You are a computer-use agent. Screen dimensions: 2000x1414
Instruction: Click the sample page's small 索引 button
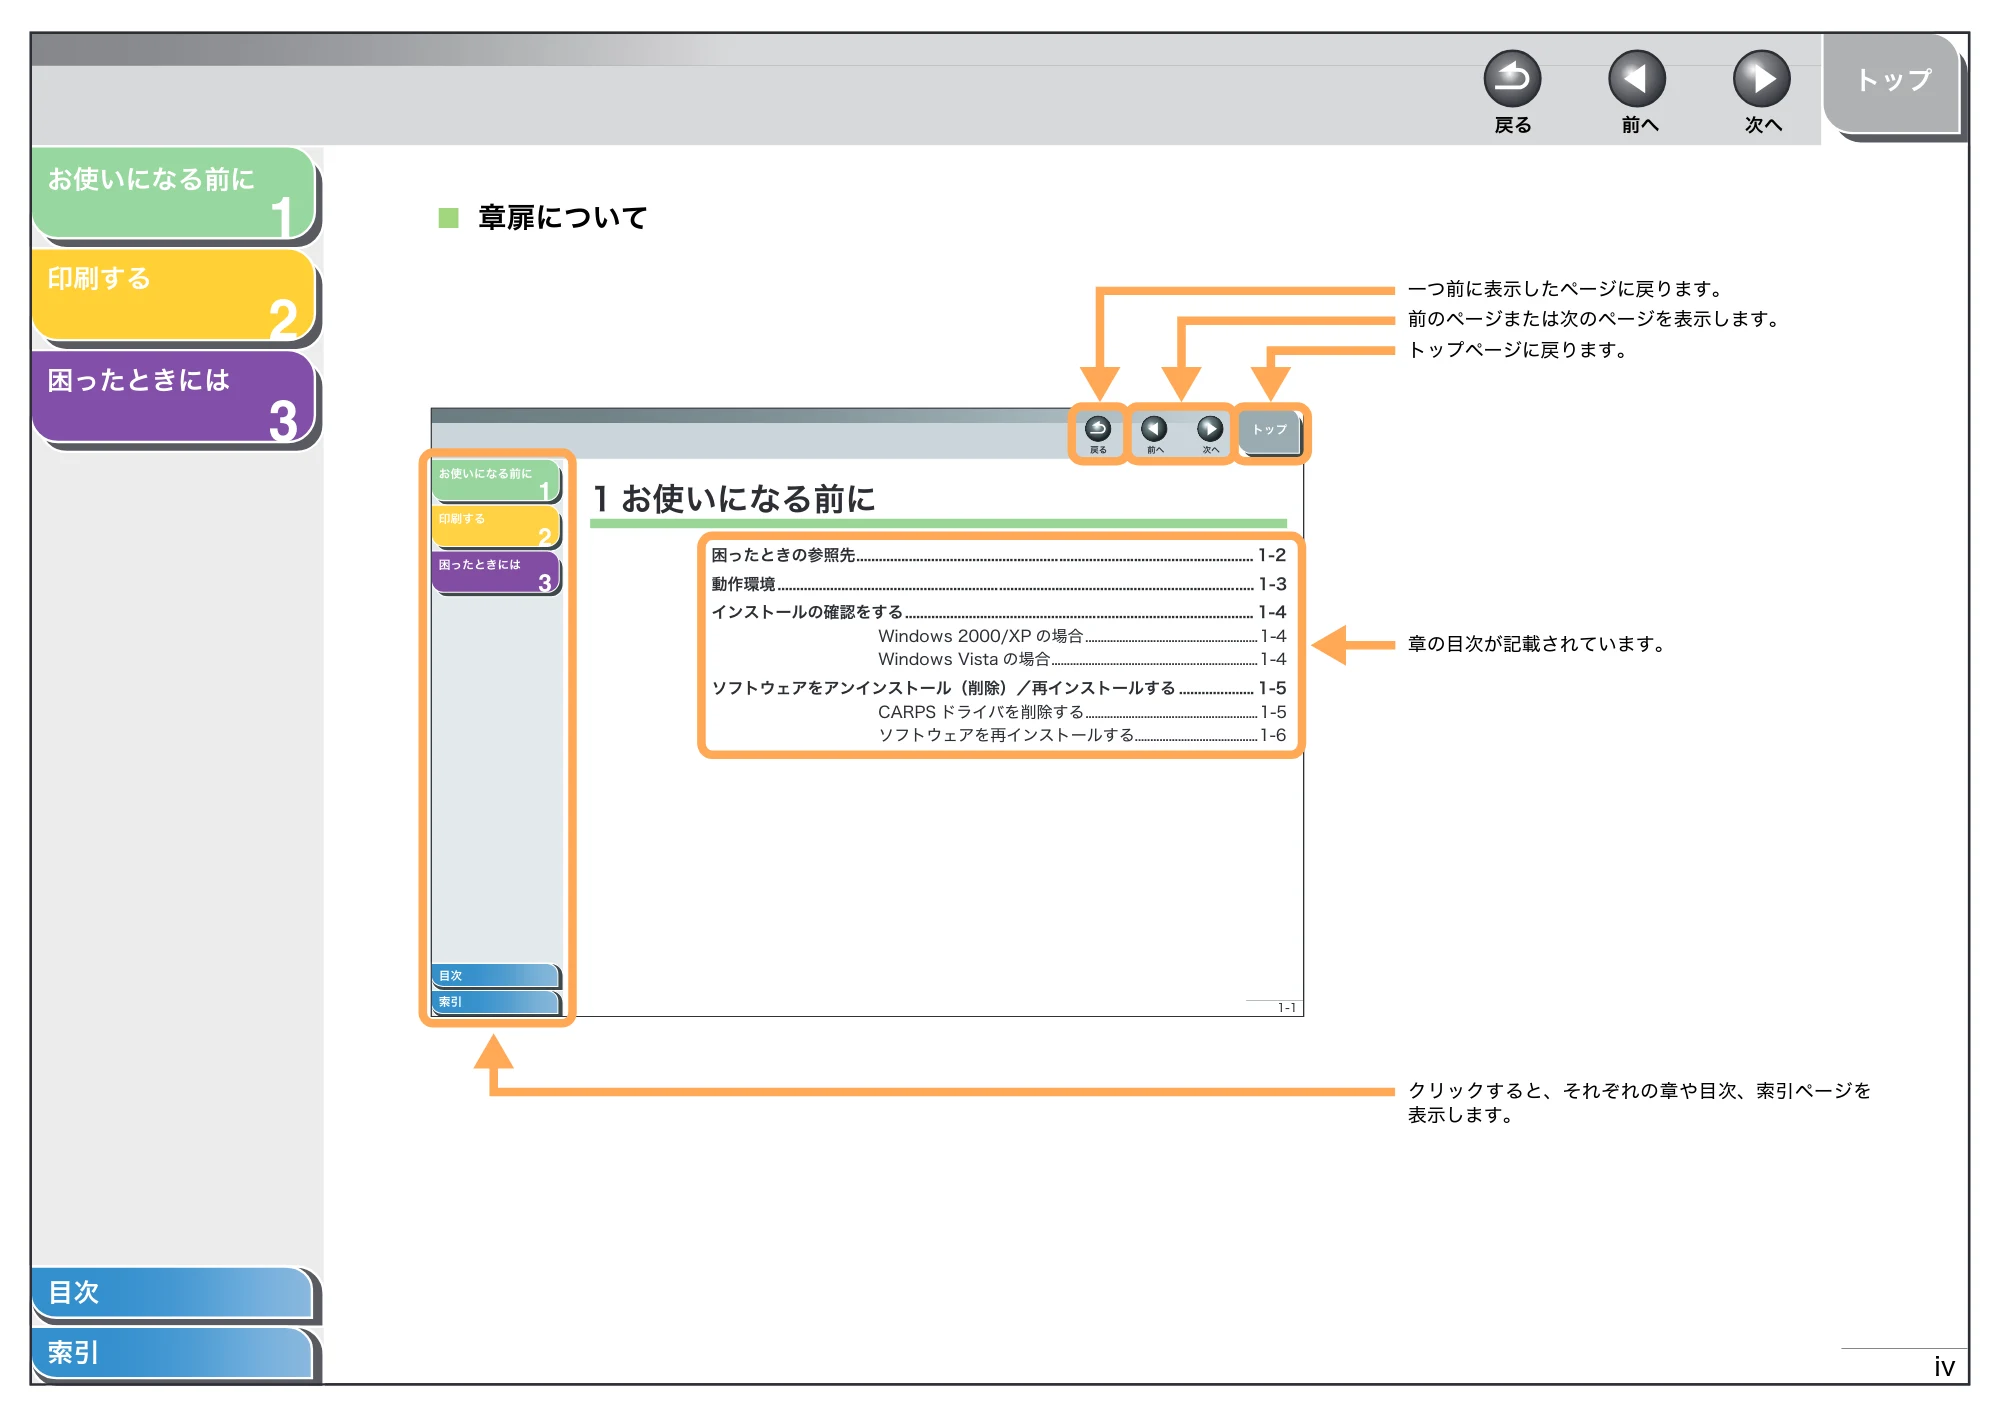(x=496, y=1002)
